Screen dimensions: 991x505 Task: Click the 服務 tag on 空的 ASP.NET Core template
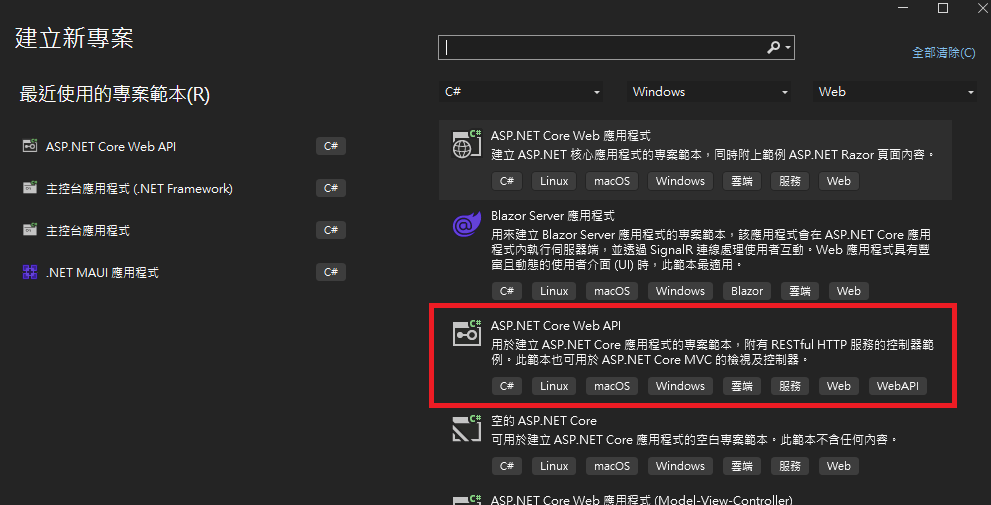[790, 466]
